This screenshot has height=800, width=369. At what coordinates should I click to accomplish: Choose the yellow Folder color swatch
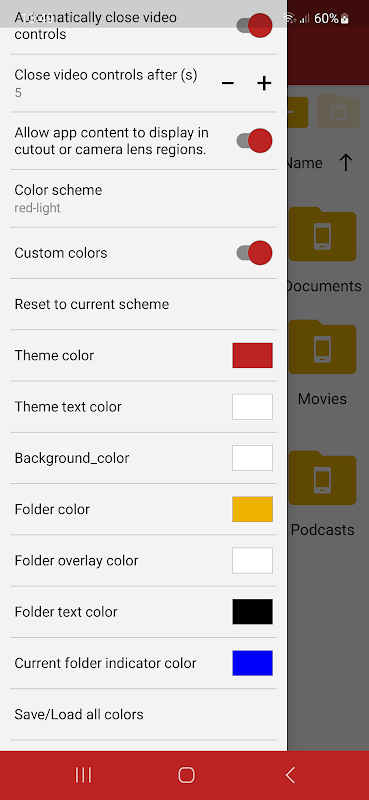[x=253, y=509]
